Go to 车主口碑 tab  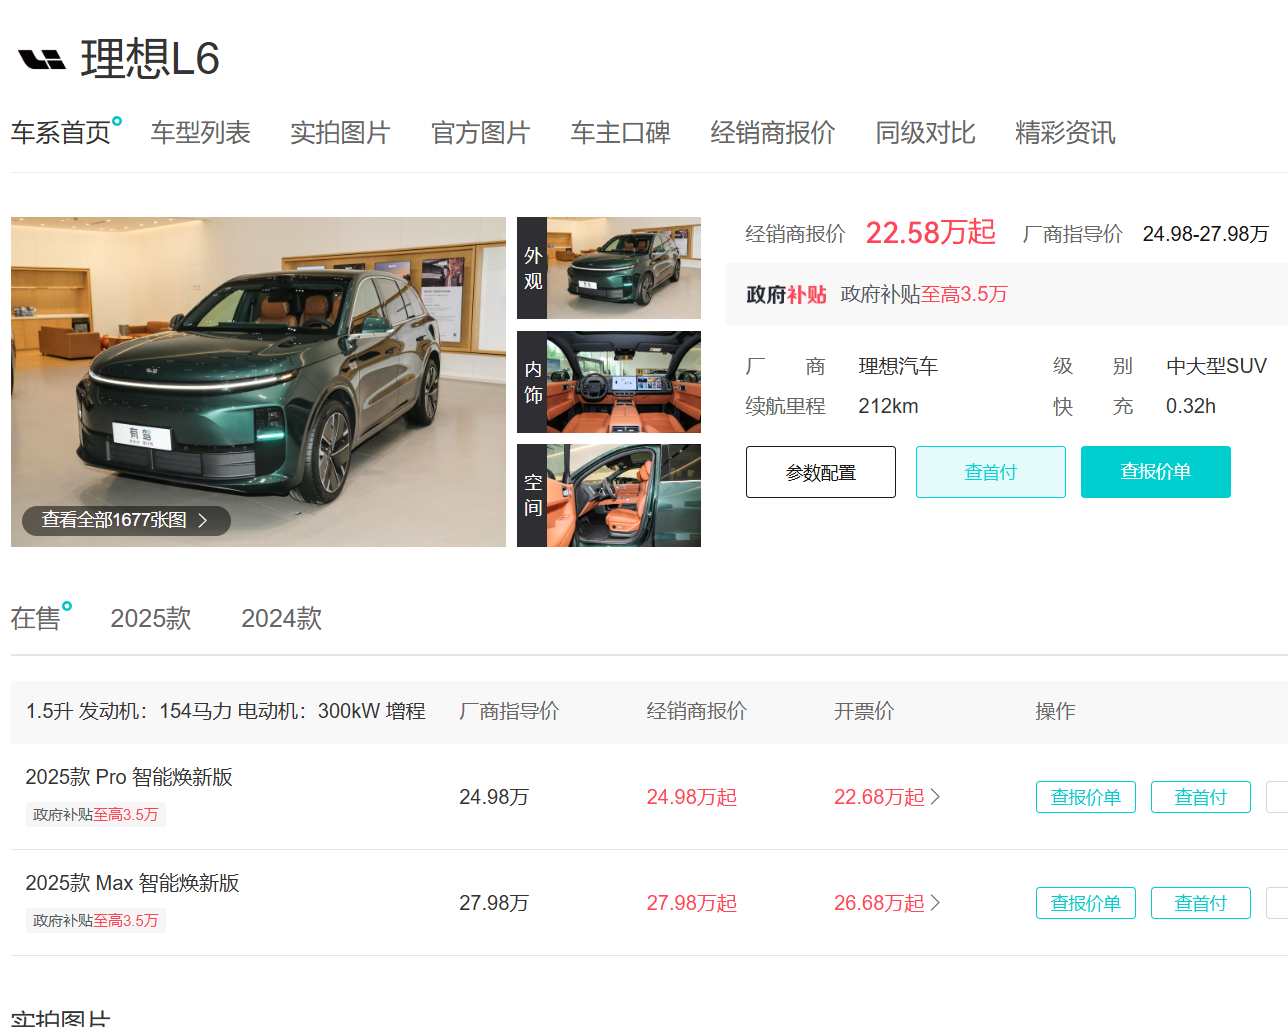point(621,132)
